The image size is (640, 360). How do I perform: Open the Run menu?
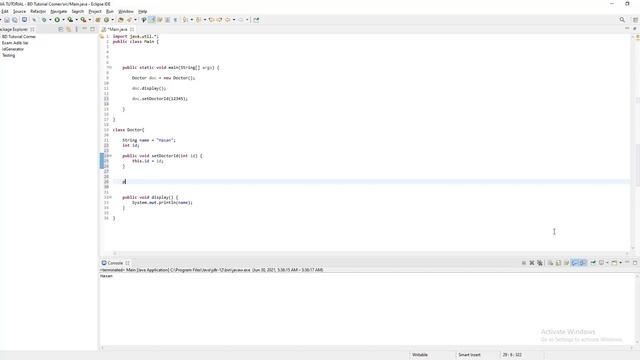click(110, 11)
